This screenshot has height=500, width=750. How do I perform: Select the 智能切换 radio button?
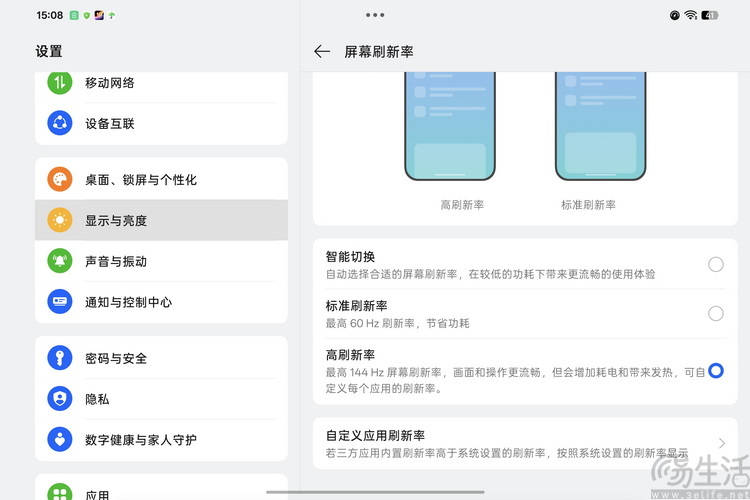[716, 265]
